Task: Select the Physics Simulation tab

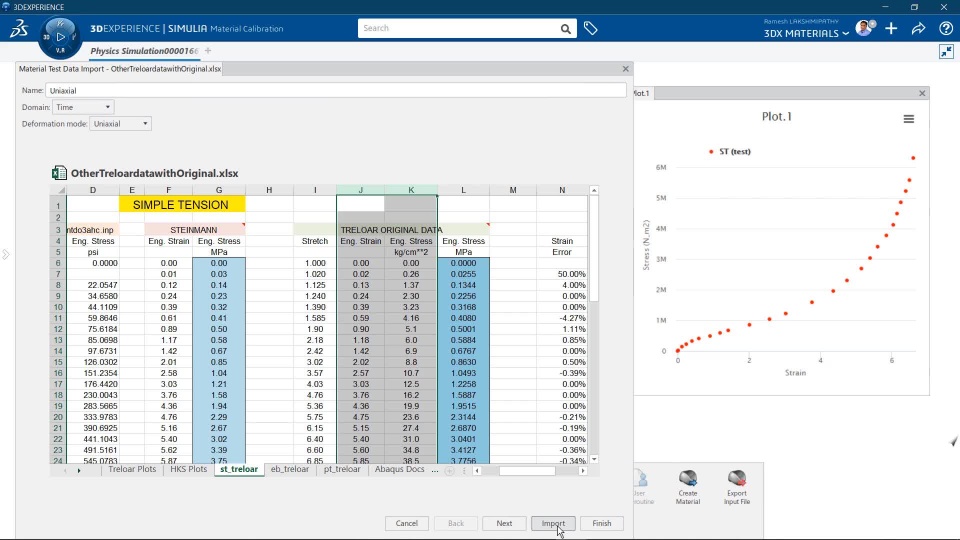Action: pyautogui.click(x=144, y=51)
